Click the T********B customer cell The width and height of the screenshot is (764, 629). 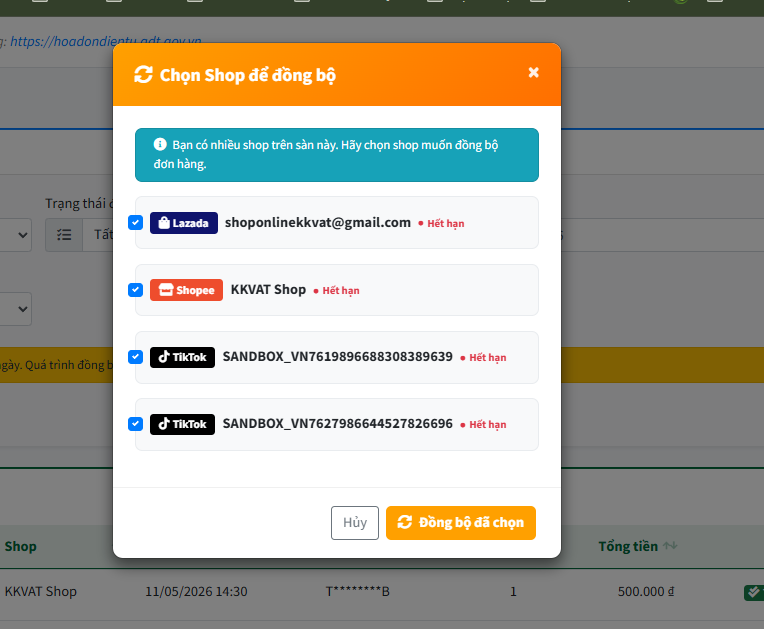358,591
